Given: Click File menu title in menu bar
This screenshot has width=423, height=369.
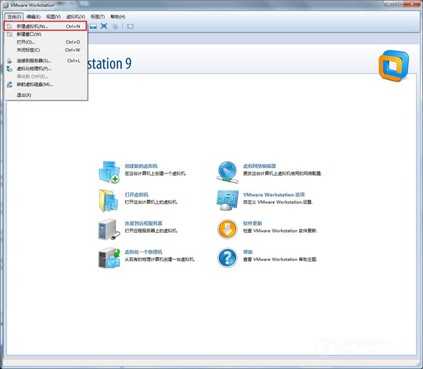Looking at the screenshot, I should (x=14, y=17).
